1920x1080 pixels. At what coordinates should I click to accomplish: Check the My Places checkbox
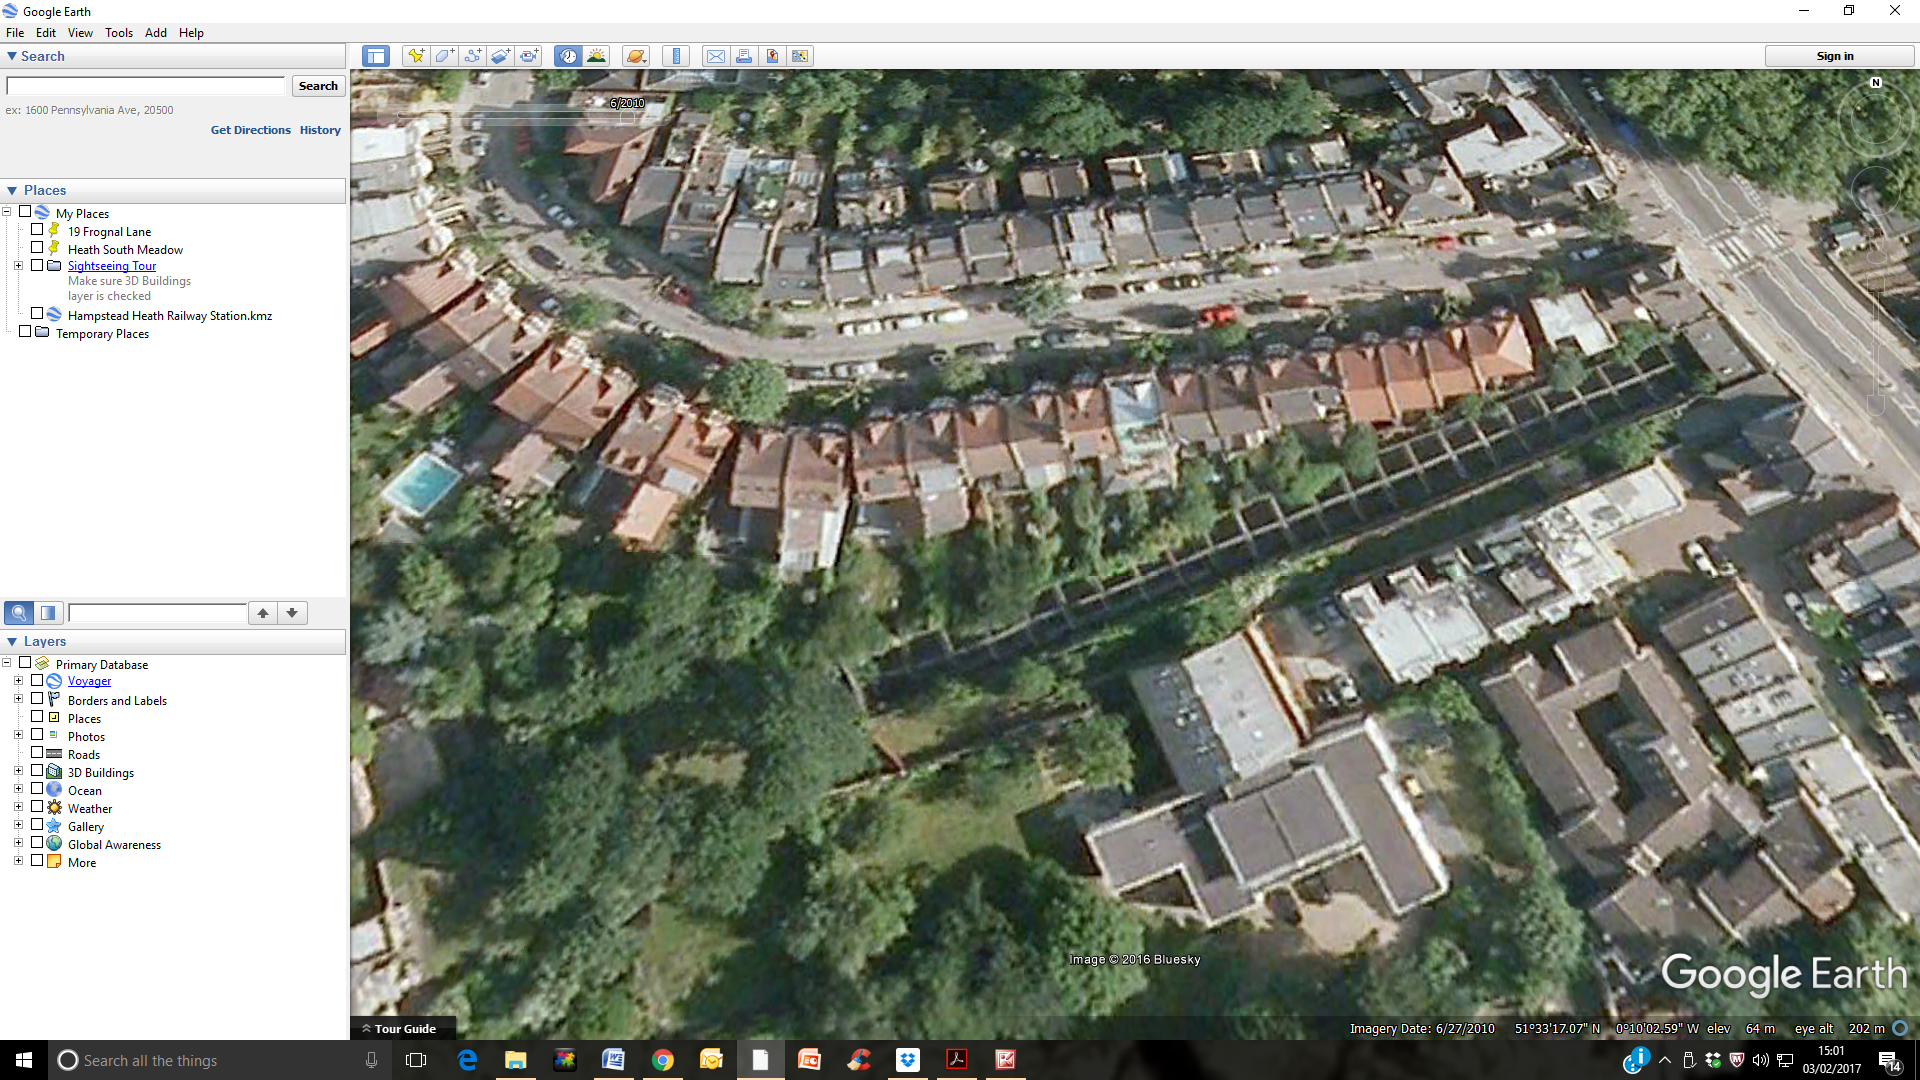click(x=25, y=212)
